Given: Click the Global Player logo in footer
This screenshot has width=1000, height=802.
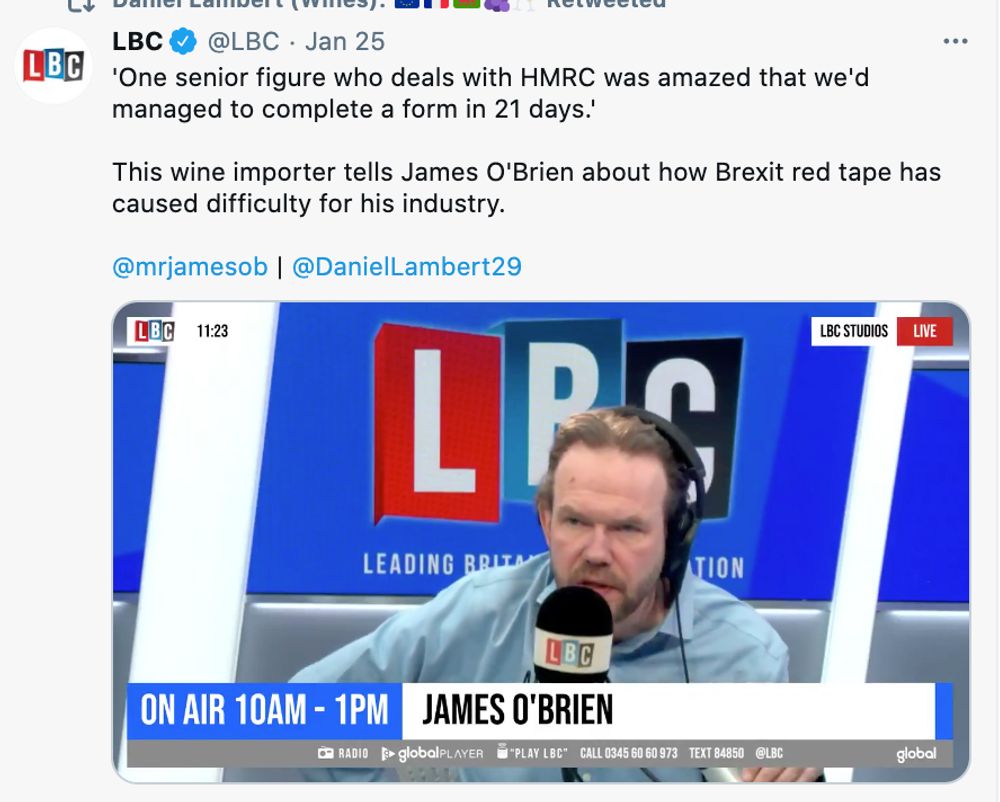Looking at the screenshot, I should pos(432,753).
